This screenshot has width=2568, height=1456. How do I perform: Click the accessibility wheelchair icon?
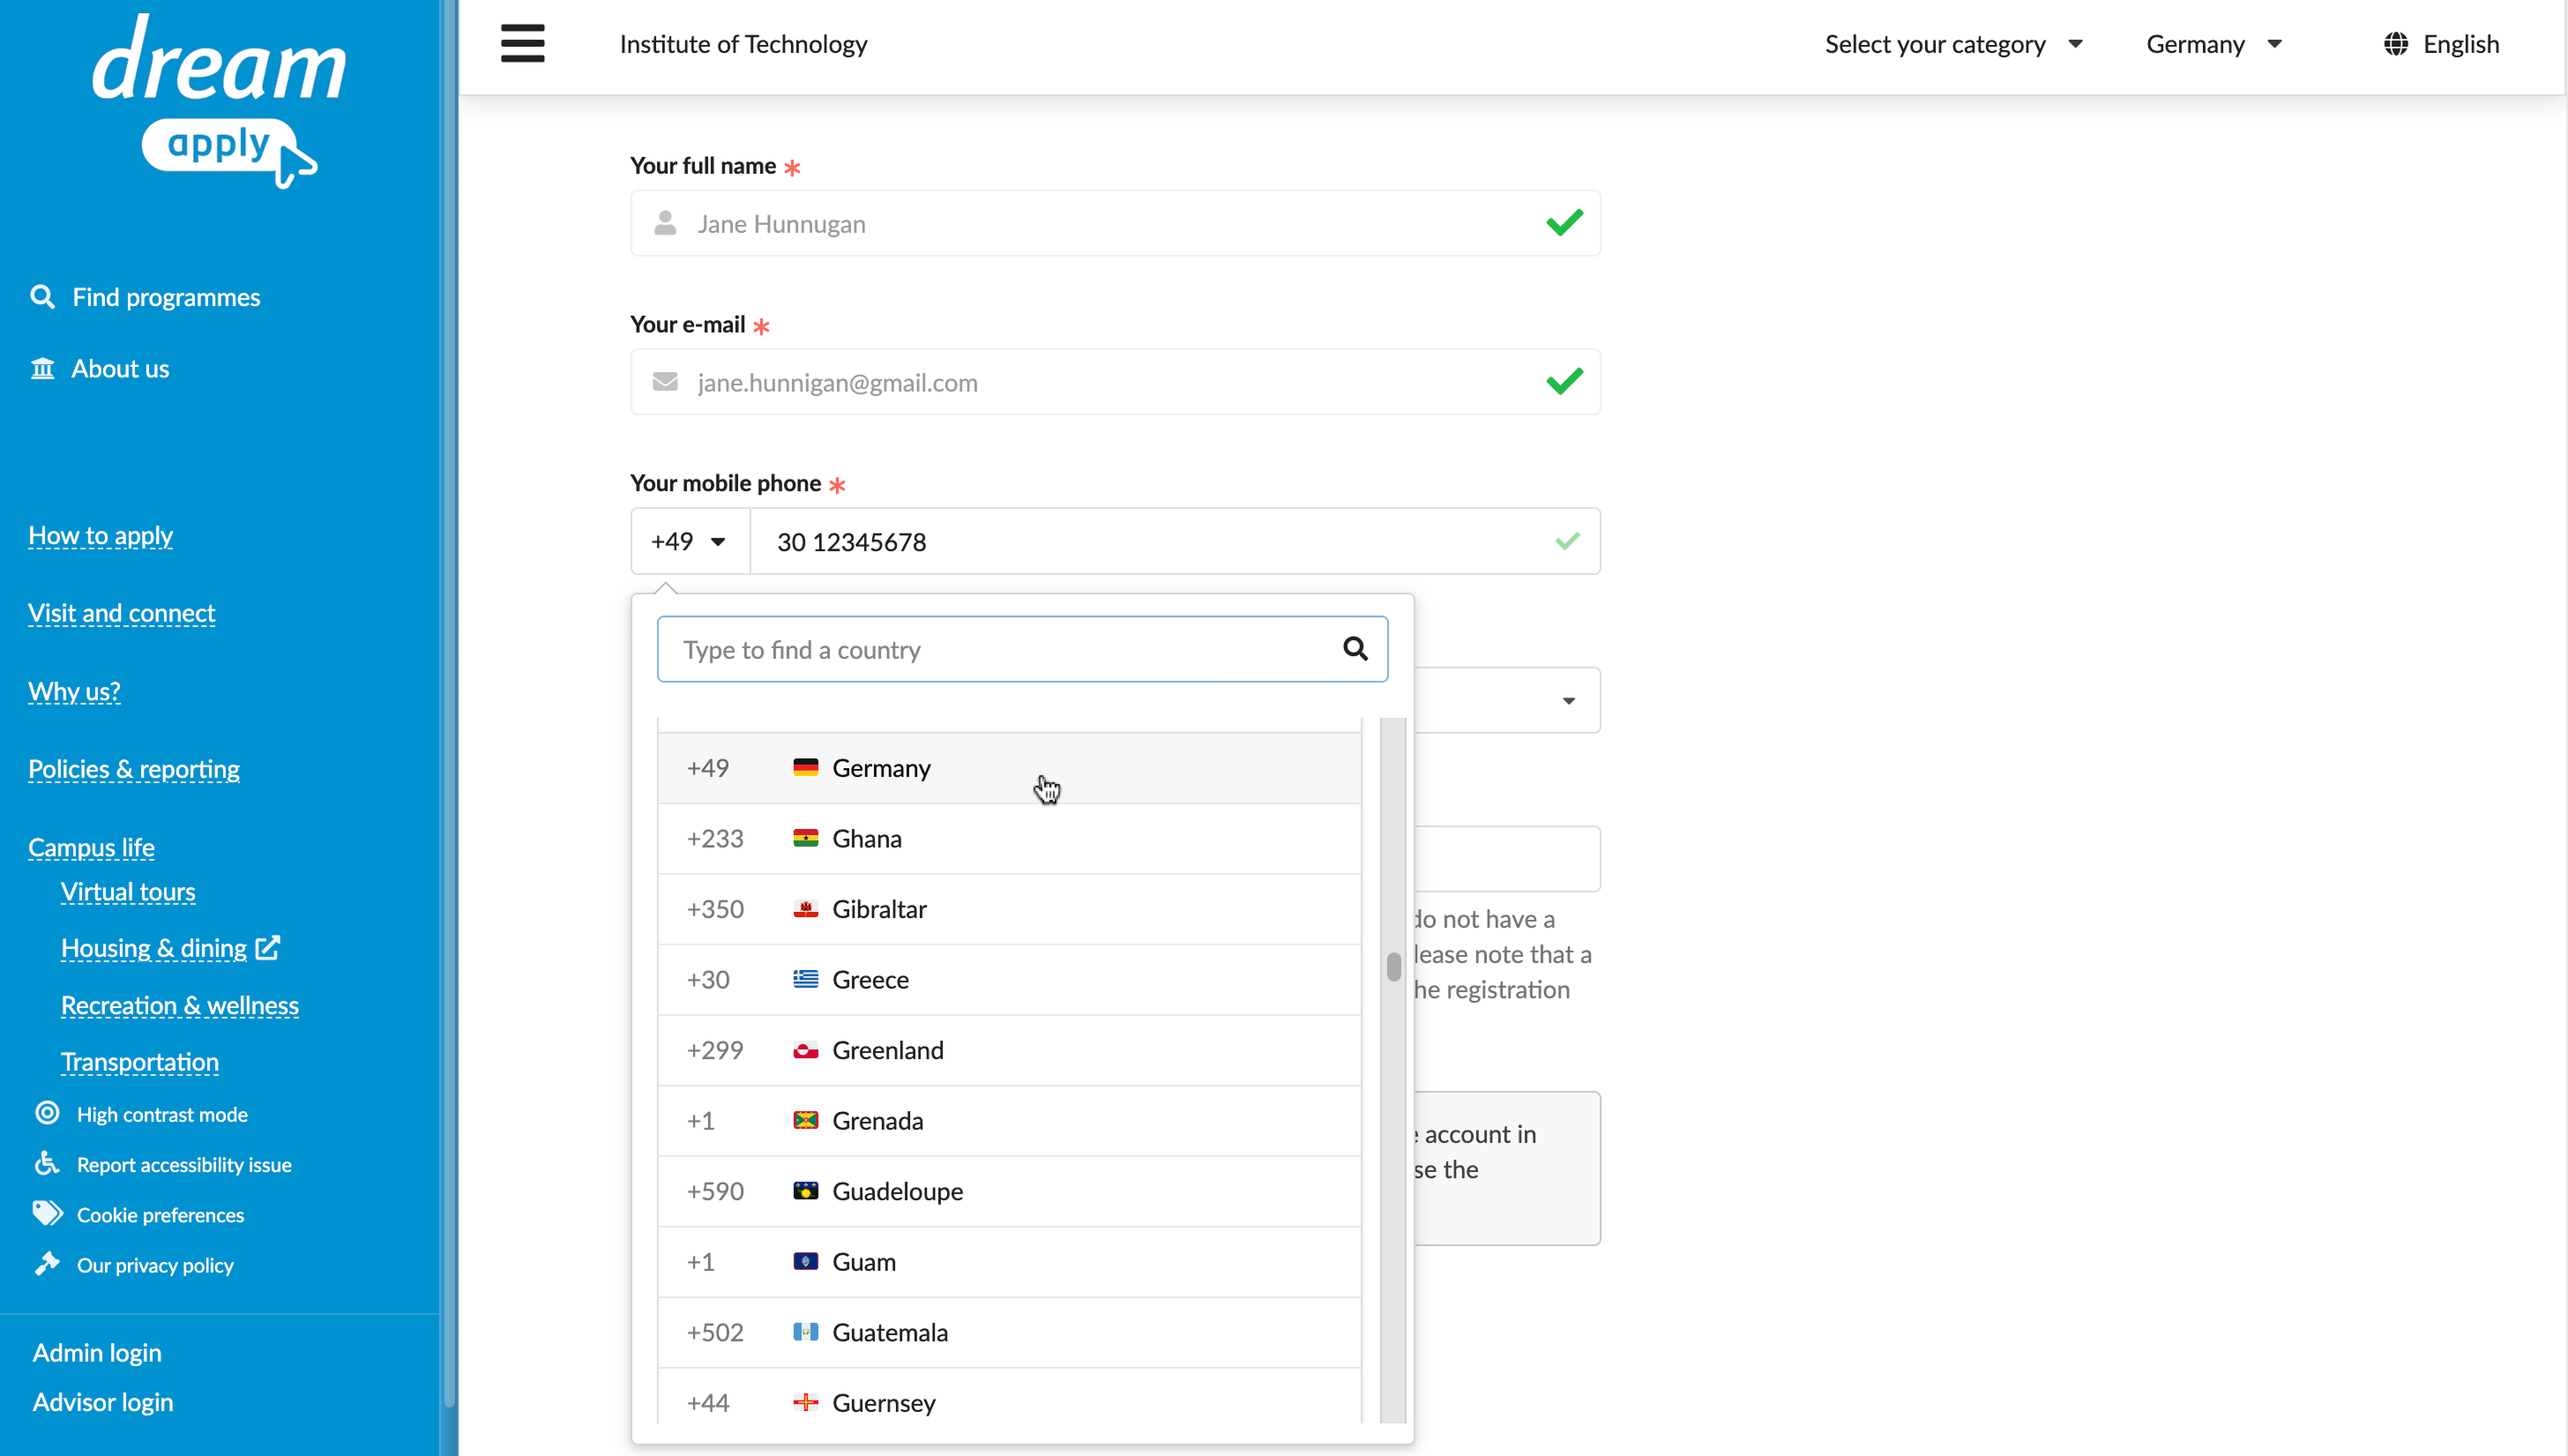coord(47,1163)
